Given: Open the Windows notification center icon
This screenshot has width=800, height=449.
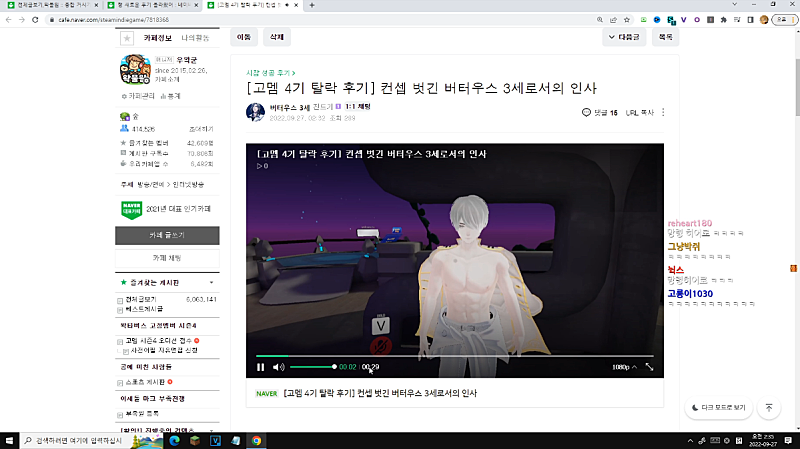Looking at the screenshot, I should (x=788, y=440).
